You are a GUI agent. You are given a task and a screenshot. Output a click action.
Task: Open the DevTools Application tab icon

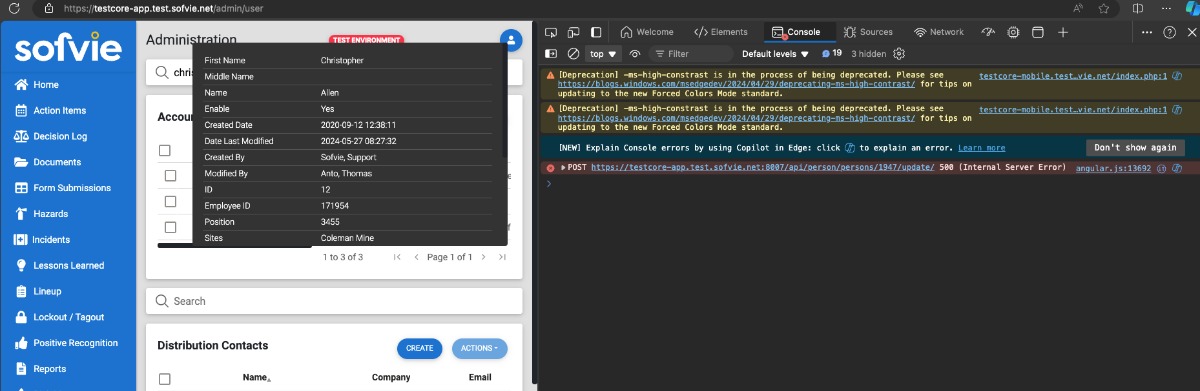coord(1037,32)
